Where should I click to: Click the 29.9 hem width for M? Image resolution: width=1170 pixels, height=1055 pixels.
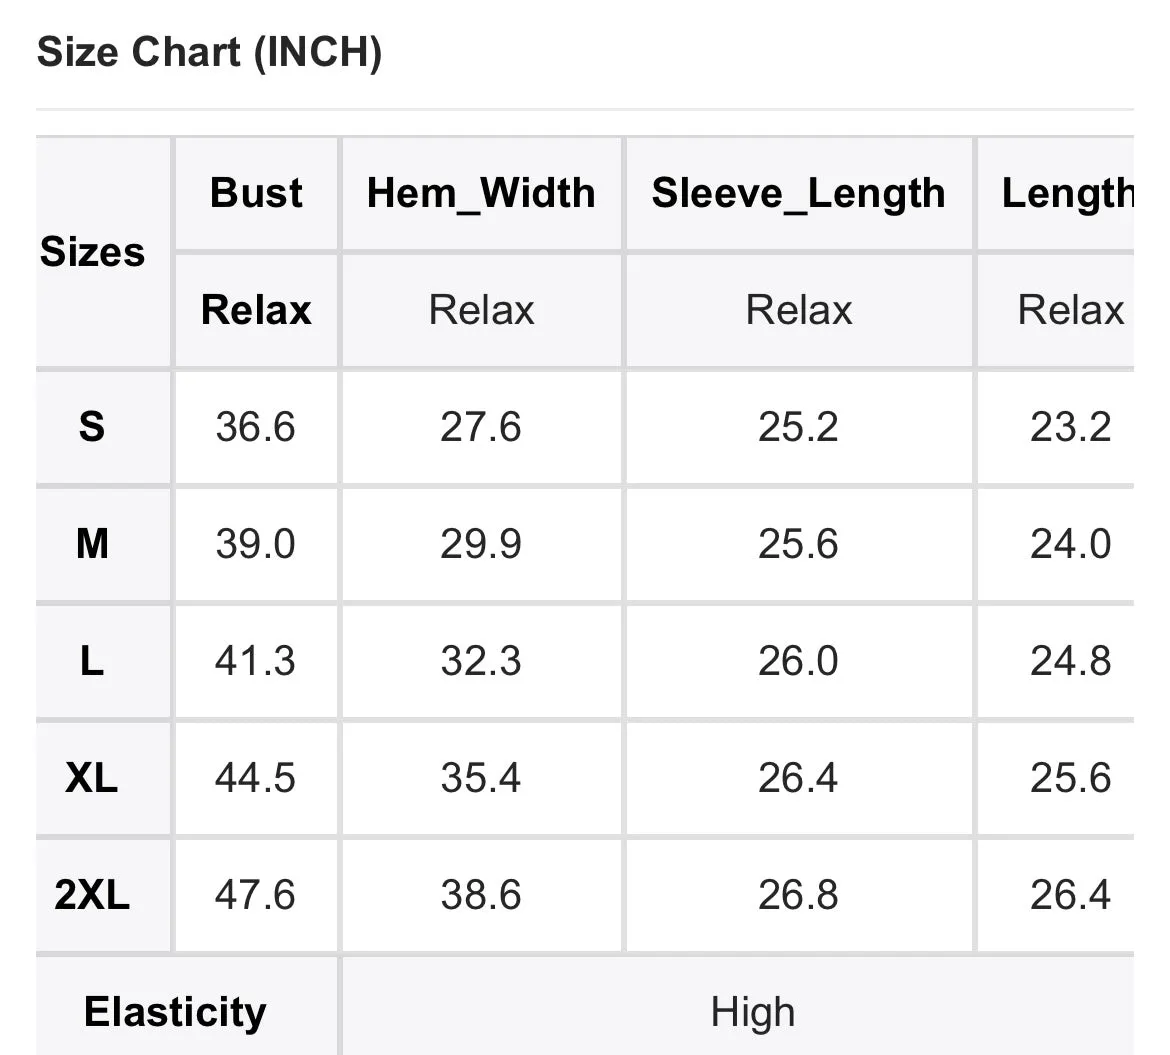481,543
